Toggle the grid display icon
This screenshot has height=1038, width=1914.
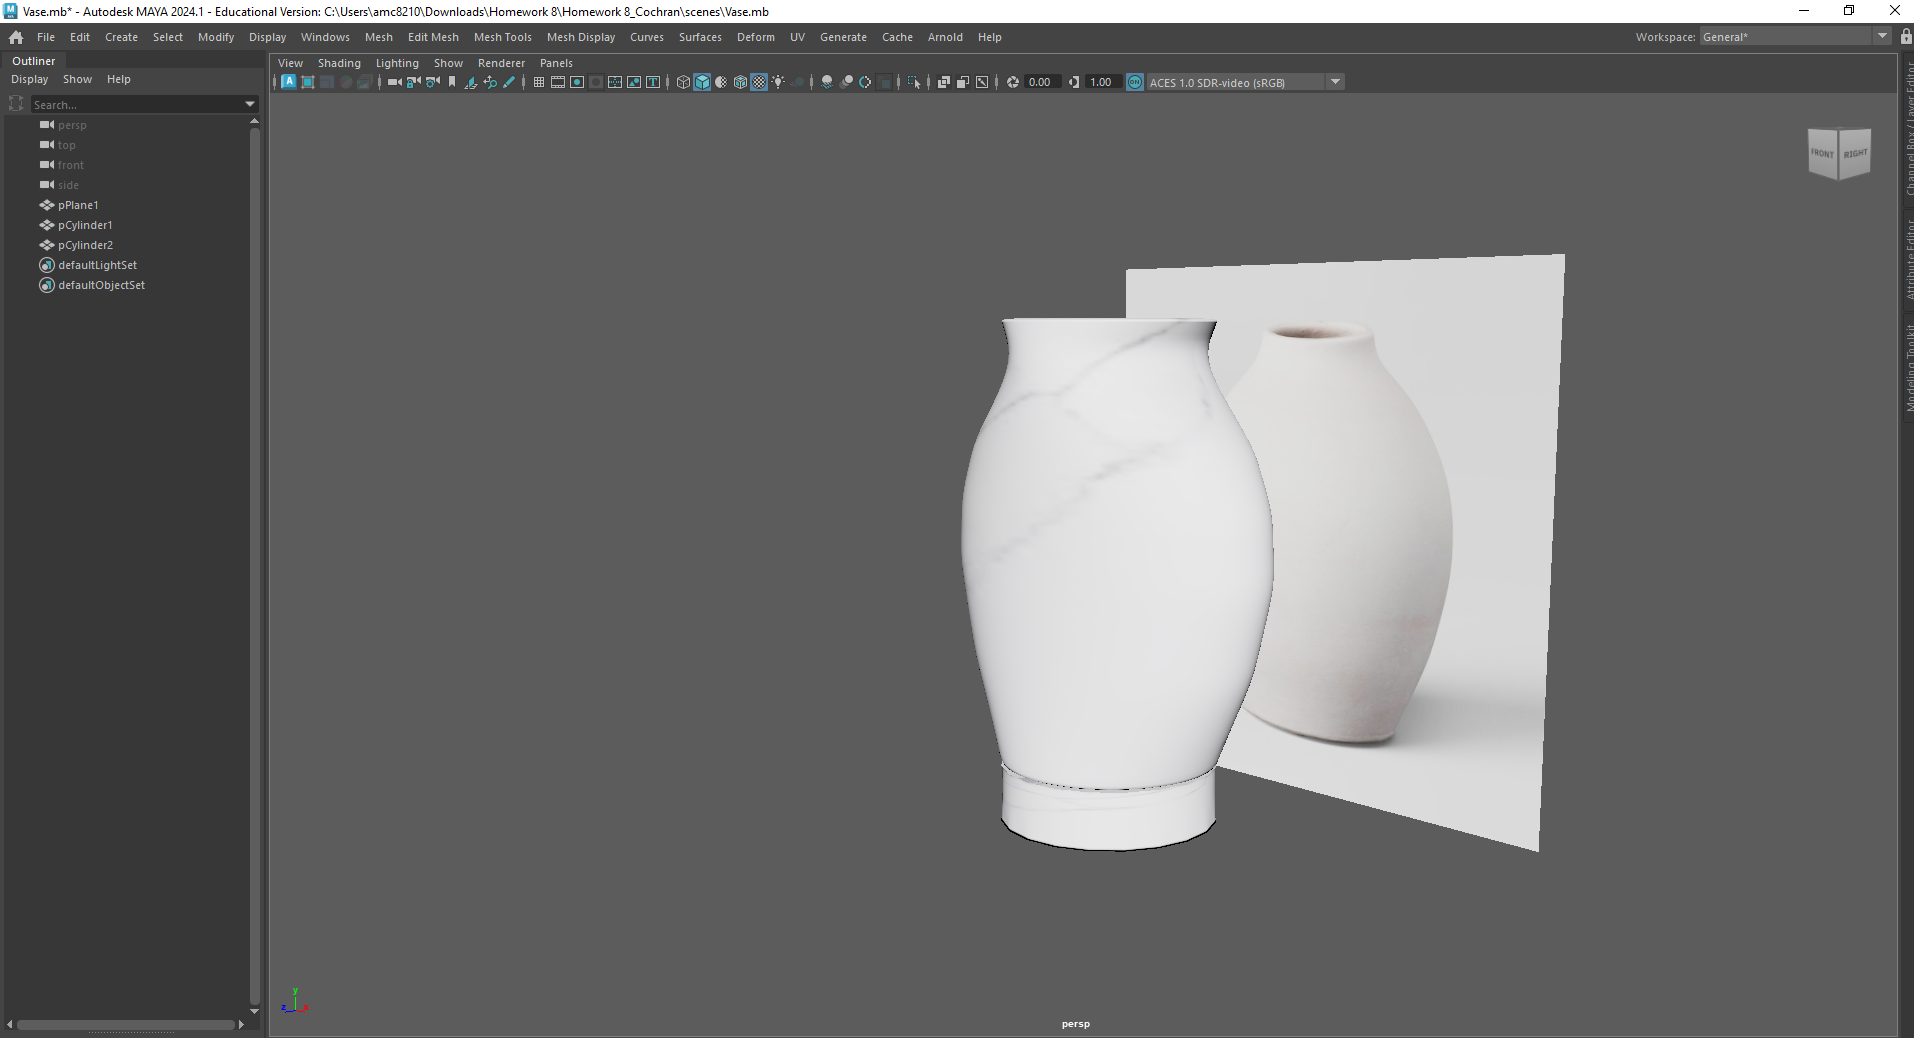click(537, 82)
